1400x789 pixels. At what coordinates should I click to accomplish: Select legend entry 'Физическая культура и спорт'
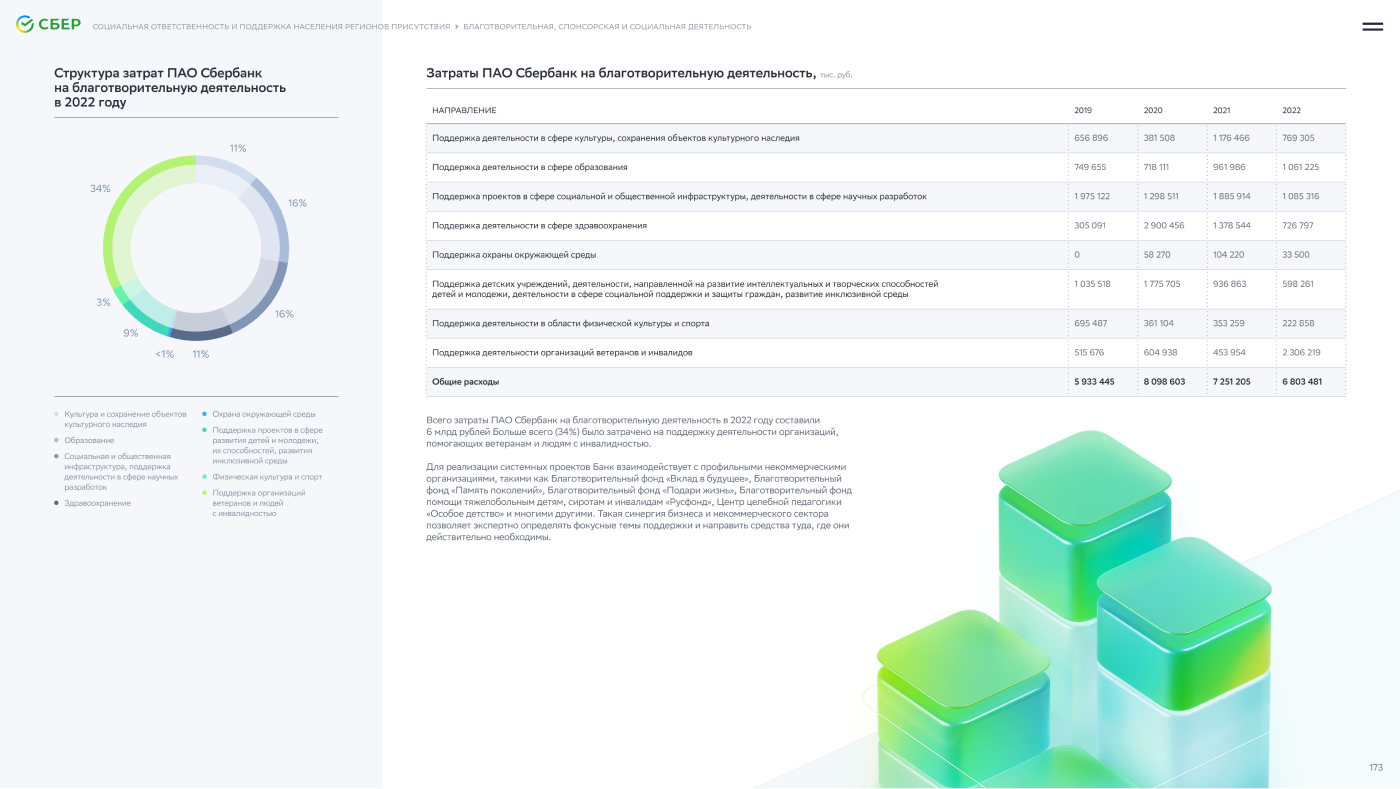[x=267, y=477]
